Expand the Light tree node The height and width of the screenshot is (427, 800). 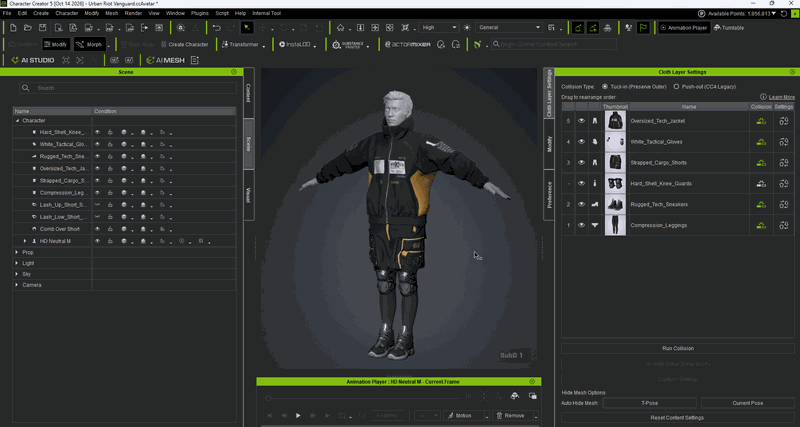(17, 263)
